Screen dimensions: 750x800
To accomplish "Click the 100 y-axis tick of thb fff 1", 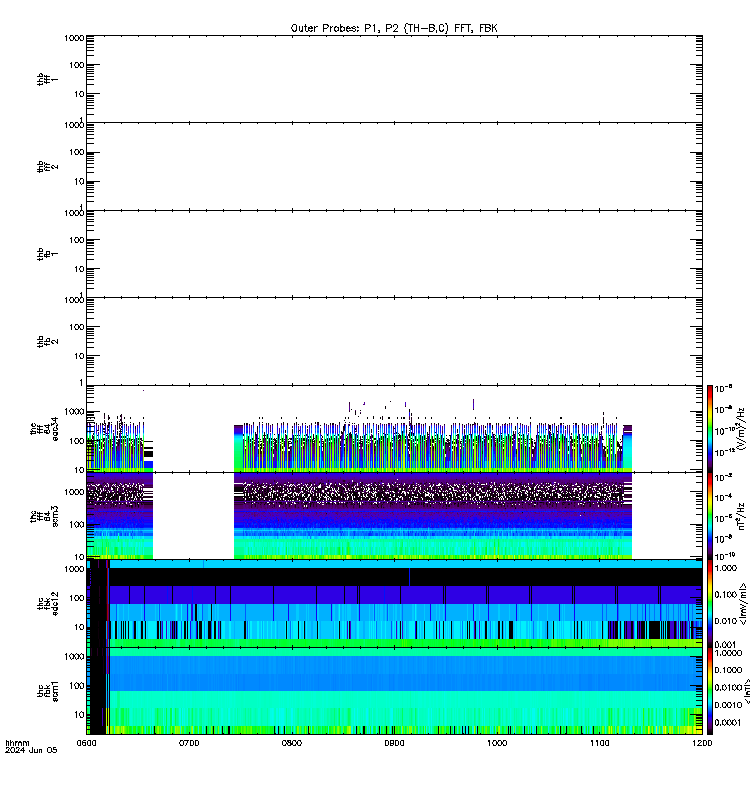I will (x=77, y=65).
